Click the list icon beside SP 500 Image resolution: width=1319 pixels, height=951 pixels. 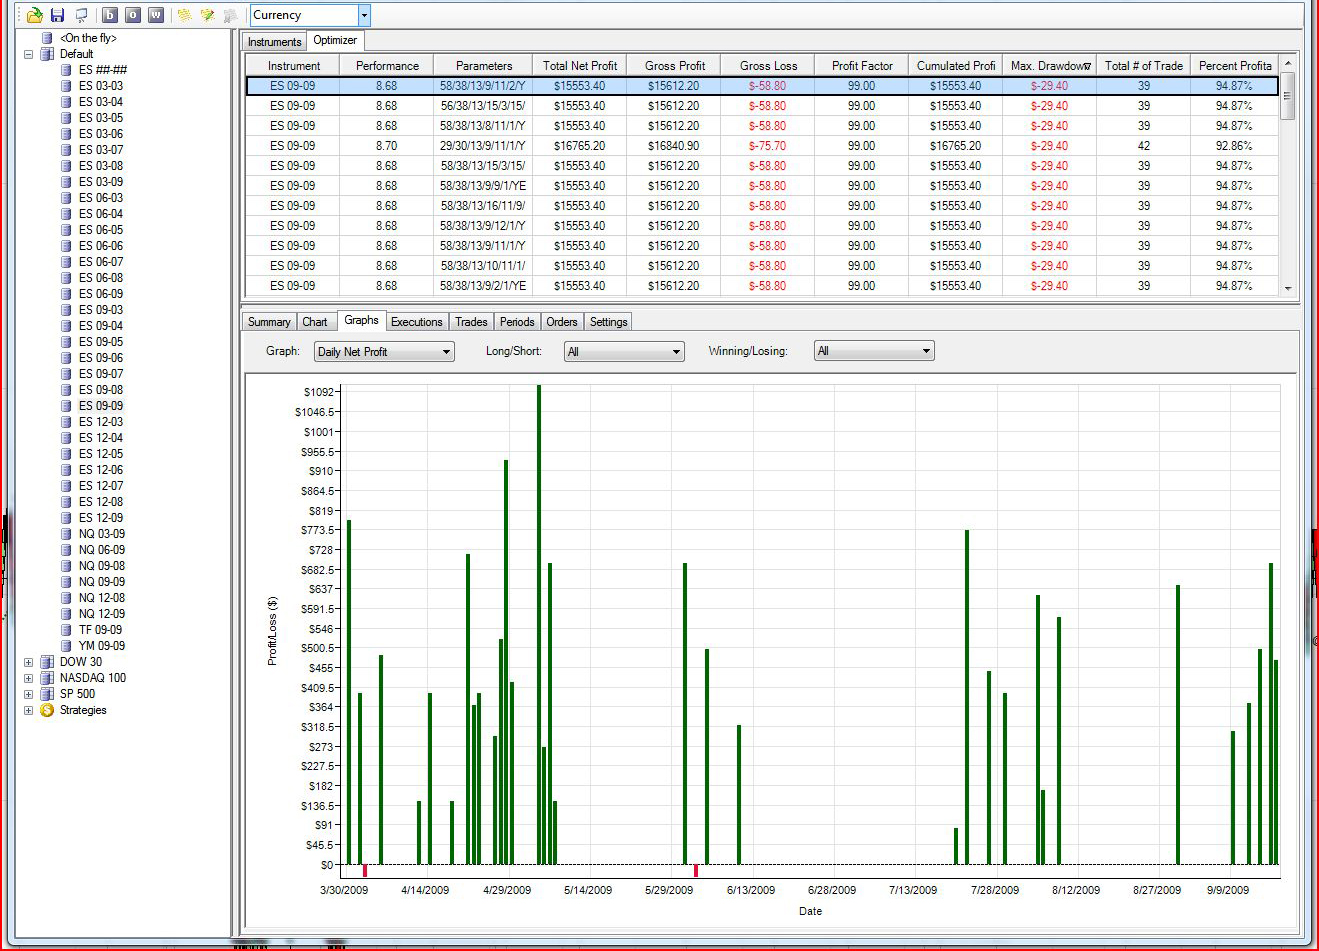pyautogui.click(x=47, y=694)
